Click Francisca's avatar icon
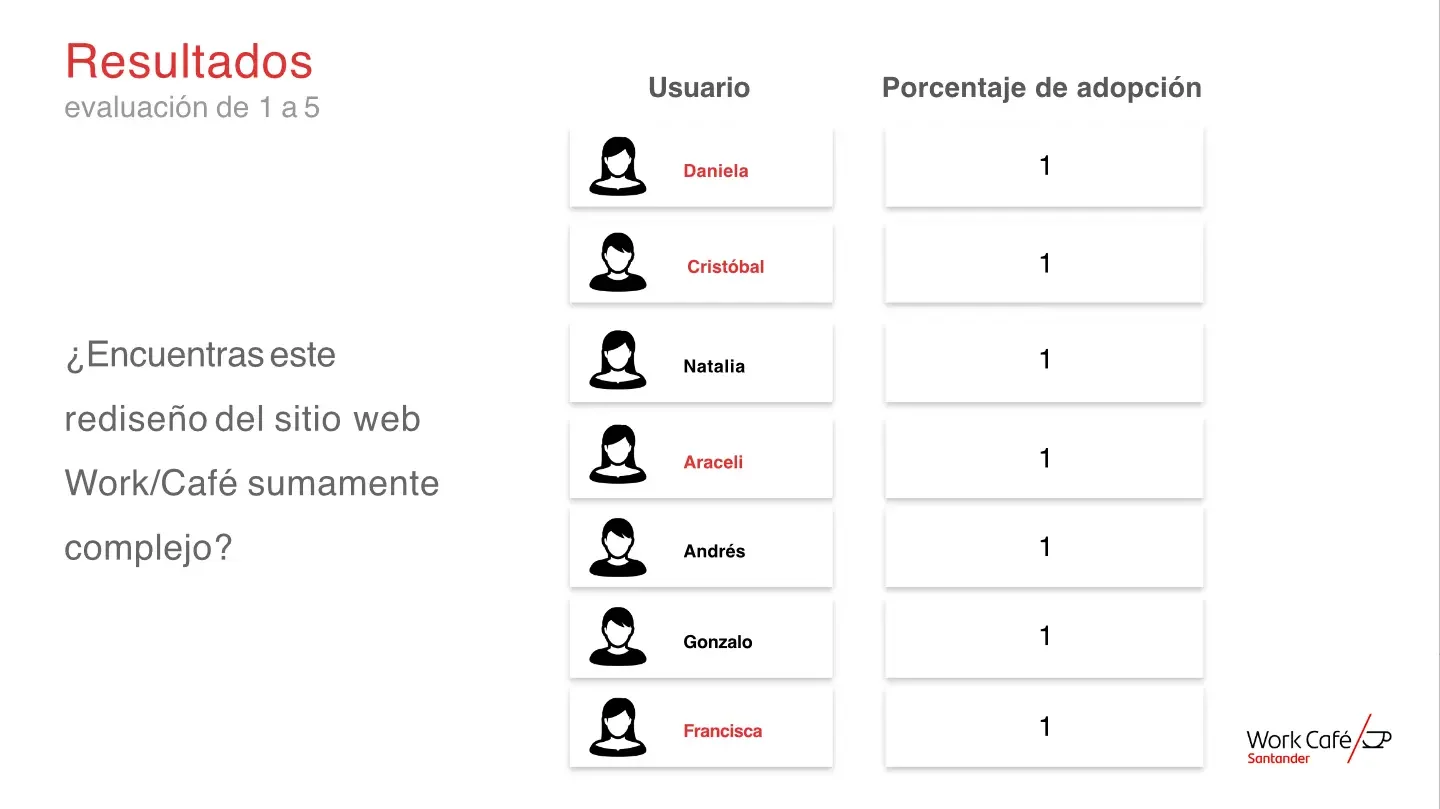1440x809 pixels. [617, 727]
